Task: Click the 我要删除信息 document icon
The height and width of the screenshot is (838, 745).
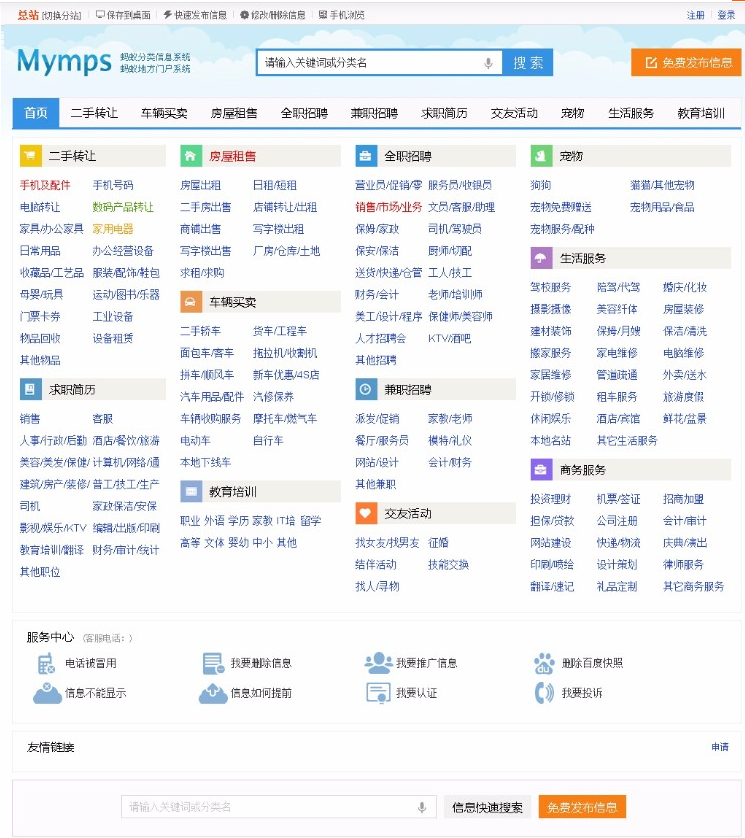Action: point(213,663)
